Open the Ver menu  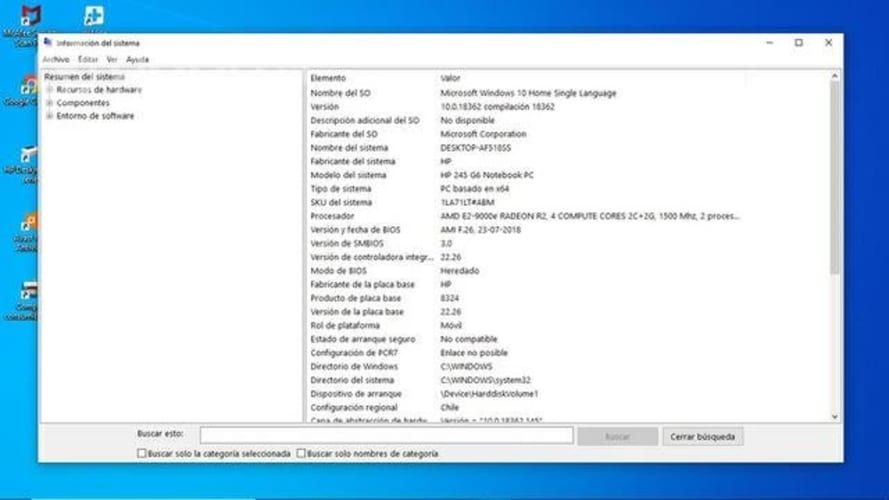112,60
